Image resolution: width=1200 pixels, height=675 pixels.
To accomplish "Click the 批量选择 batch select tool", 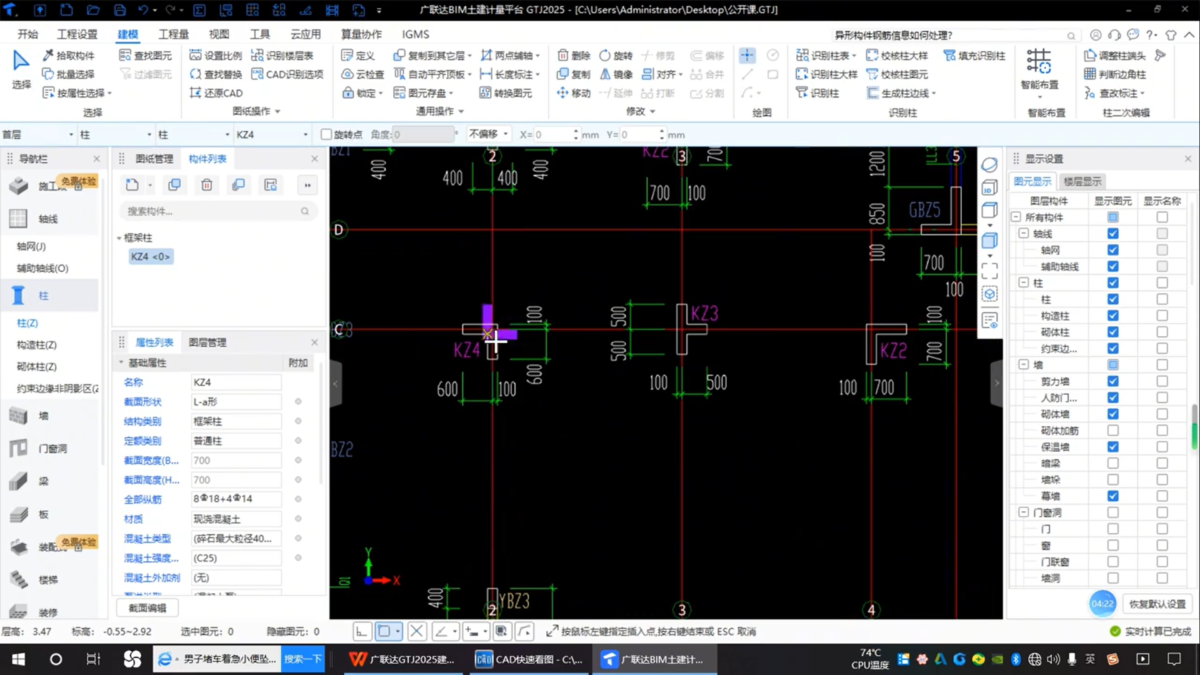I will (69, 74).
